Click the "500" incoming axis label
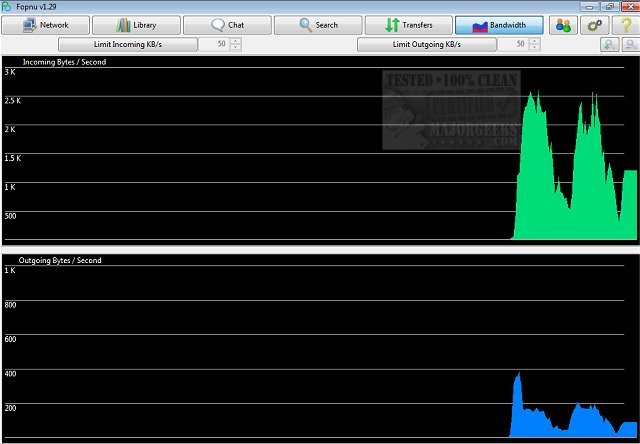 pos(11,216)
